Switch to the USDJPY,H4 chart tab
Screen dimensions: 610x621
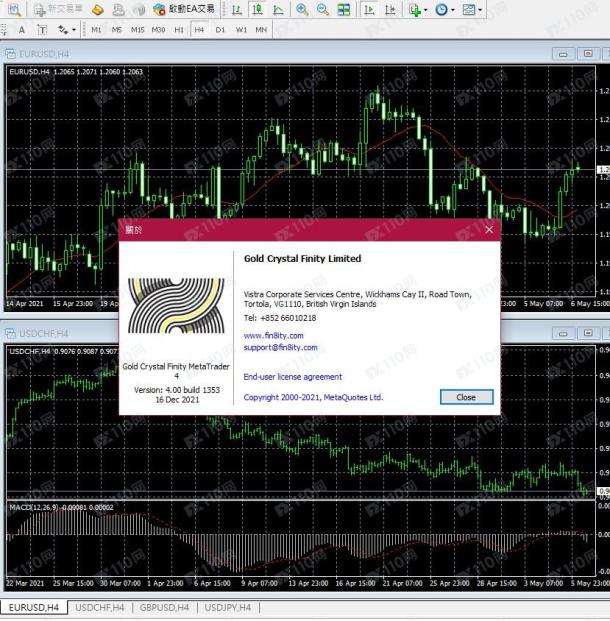click(x=228, y=608)
